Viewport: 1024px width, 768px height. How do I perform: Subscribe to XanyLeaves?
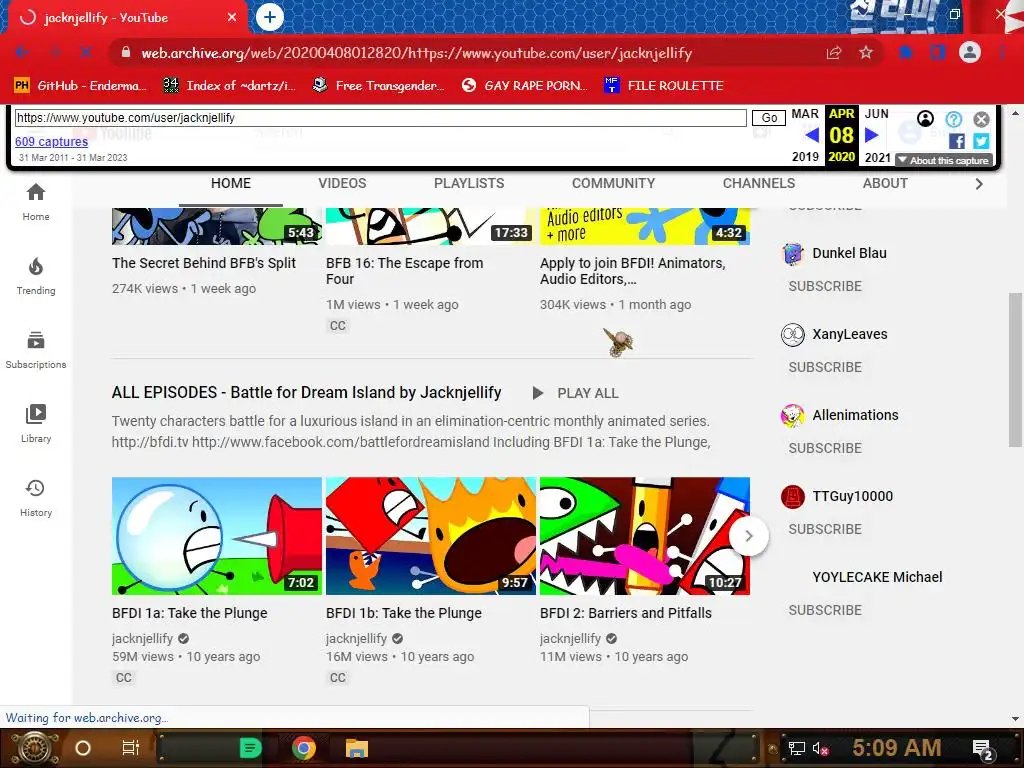(x=825, y=367)
